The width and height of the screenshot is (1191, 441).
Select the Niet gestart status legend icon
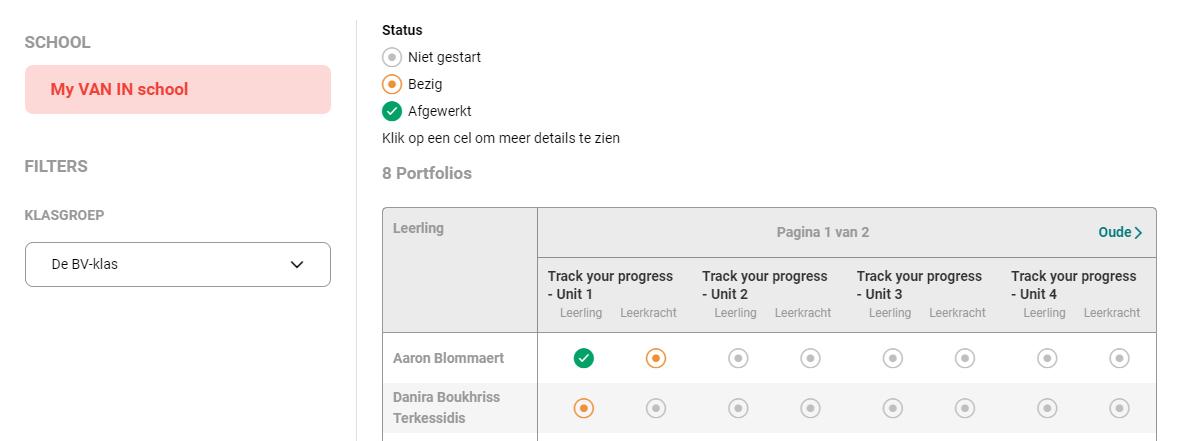click(392, 57)
